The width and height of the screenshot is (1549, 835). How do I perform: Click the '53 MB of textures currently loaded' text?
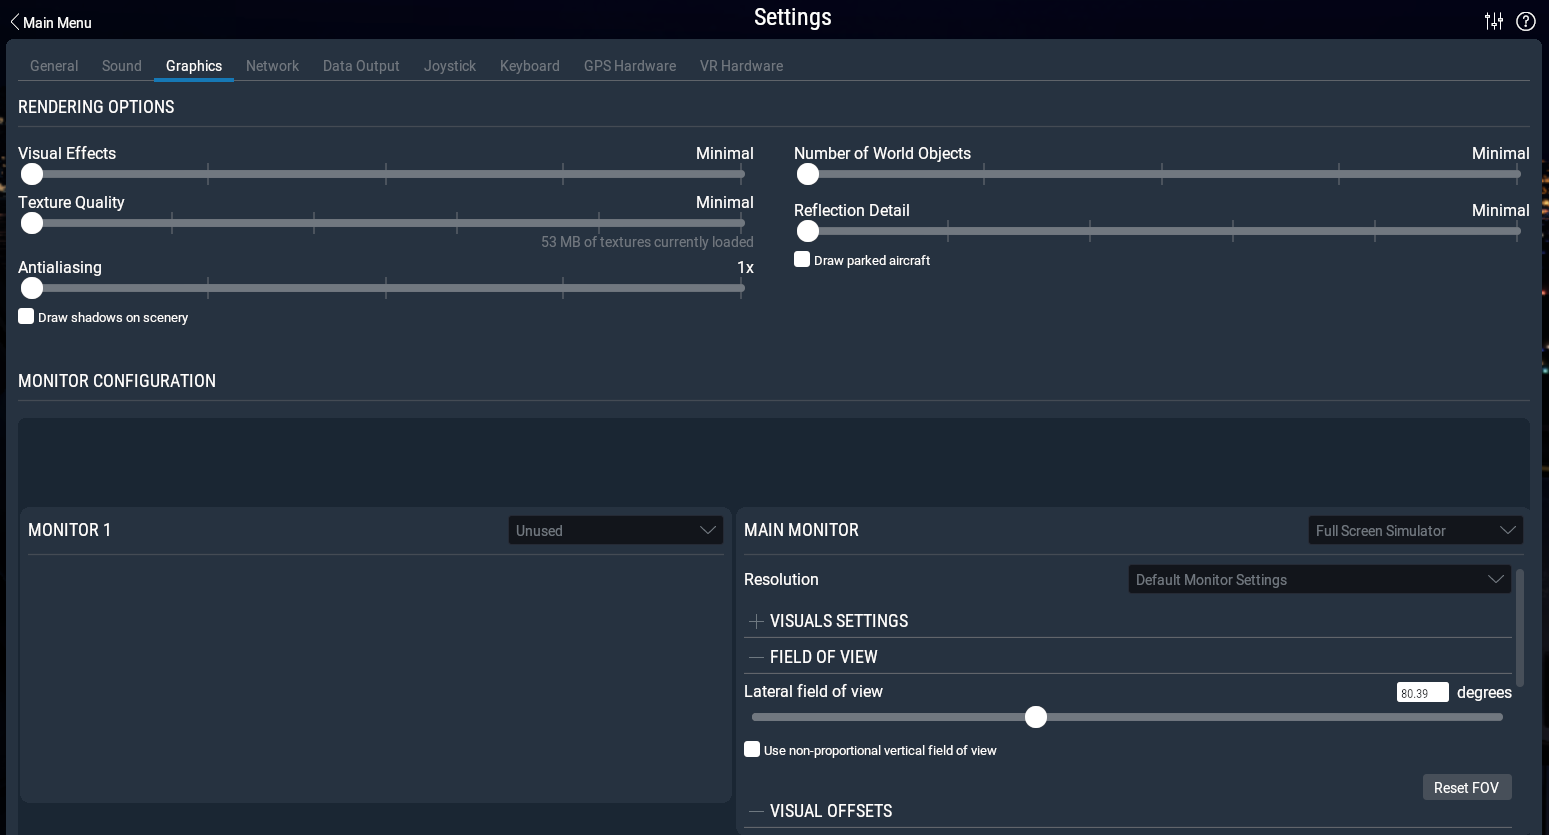[x=647, y=242]
